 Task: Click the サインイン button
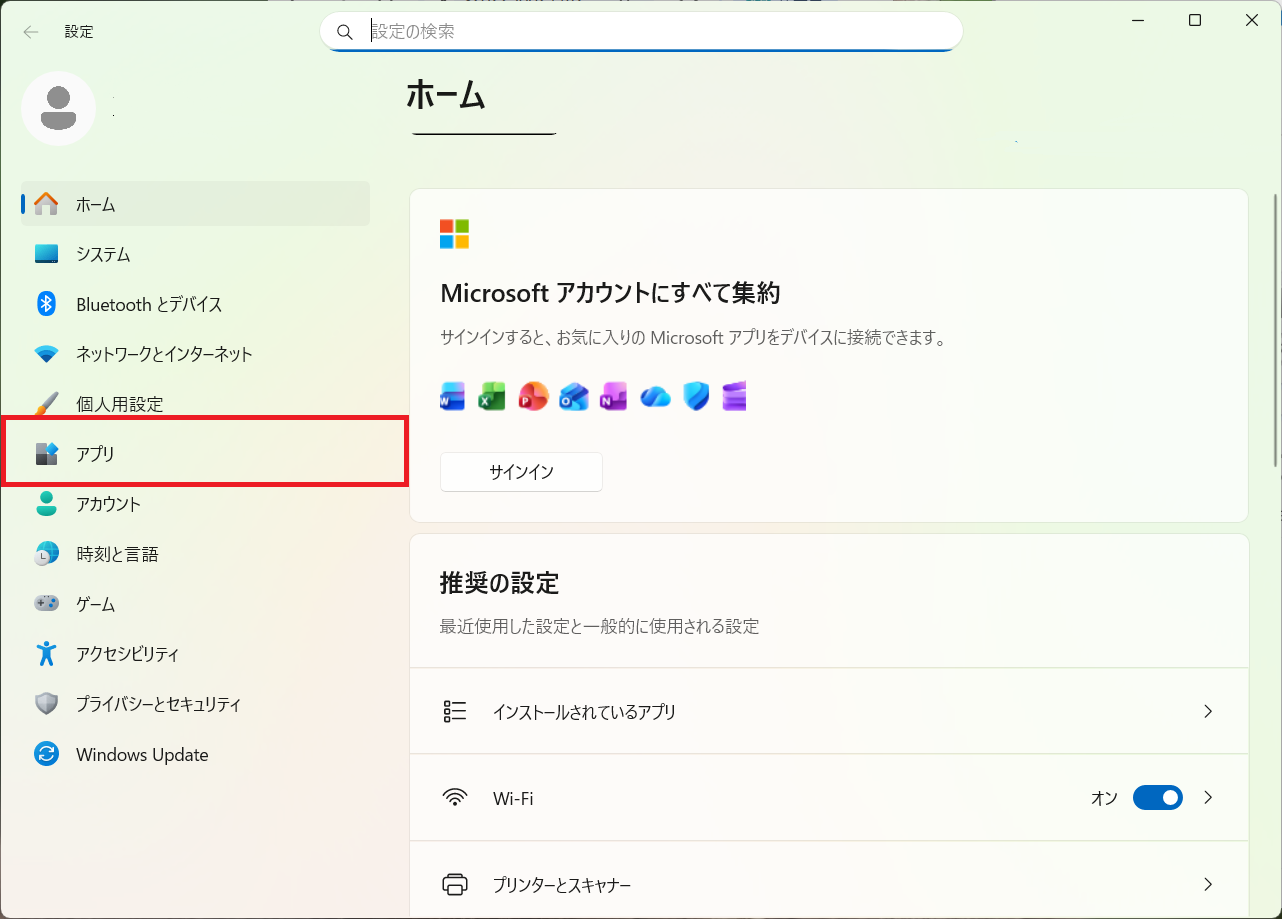click(x=521, y=472)
